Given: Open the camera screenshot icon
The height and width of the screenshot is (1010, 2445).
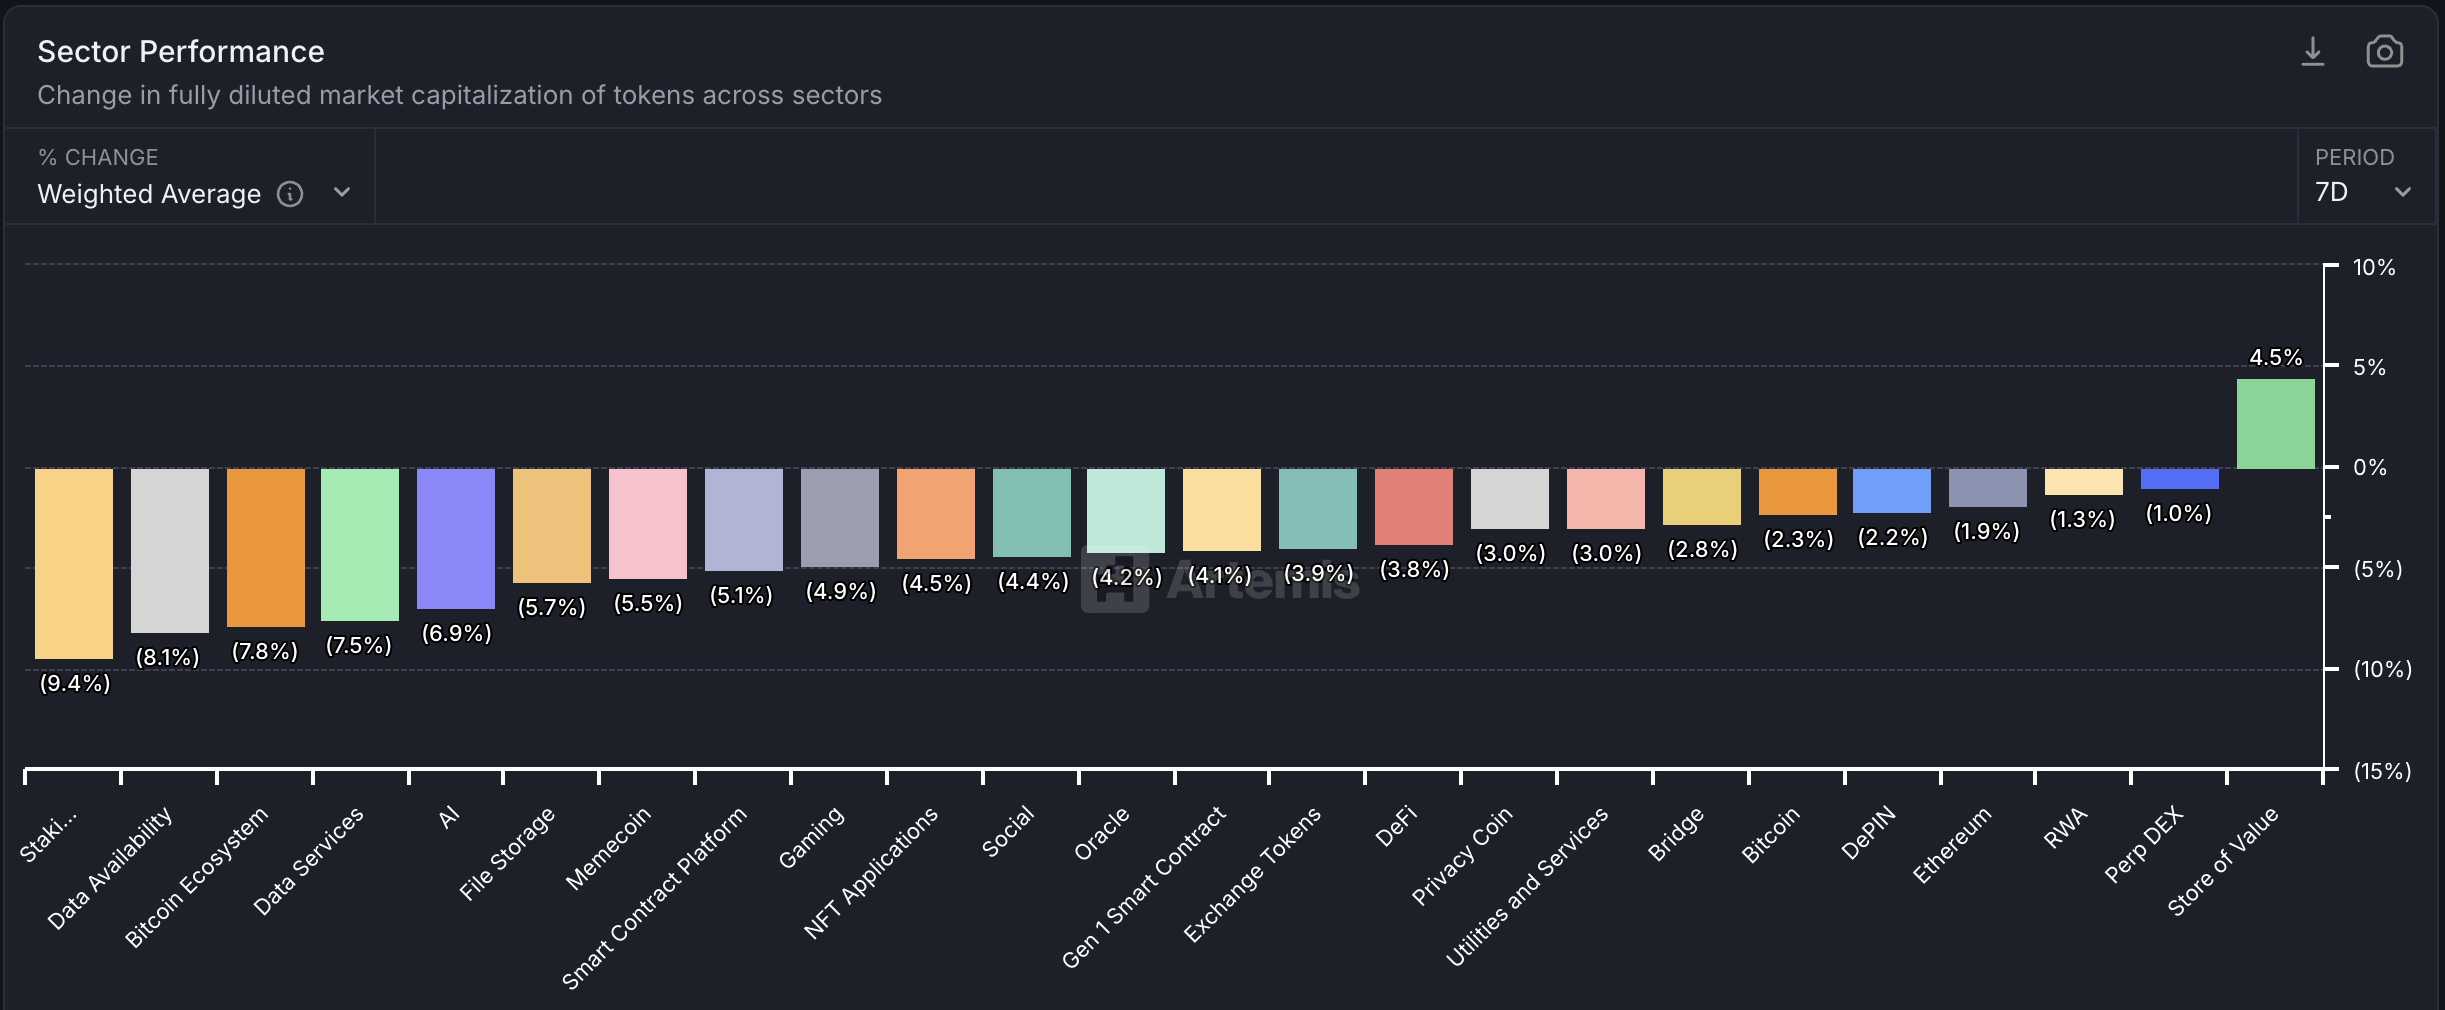Looking at the screenshot, I should click(2384, 51).
